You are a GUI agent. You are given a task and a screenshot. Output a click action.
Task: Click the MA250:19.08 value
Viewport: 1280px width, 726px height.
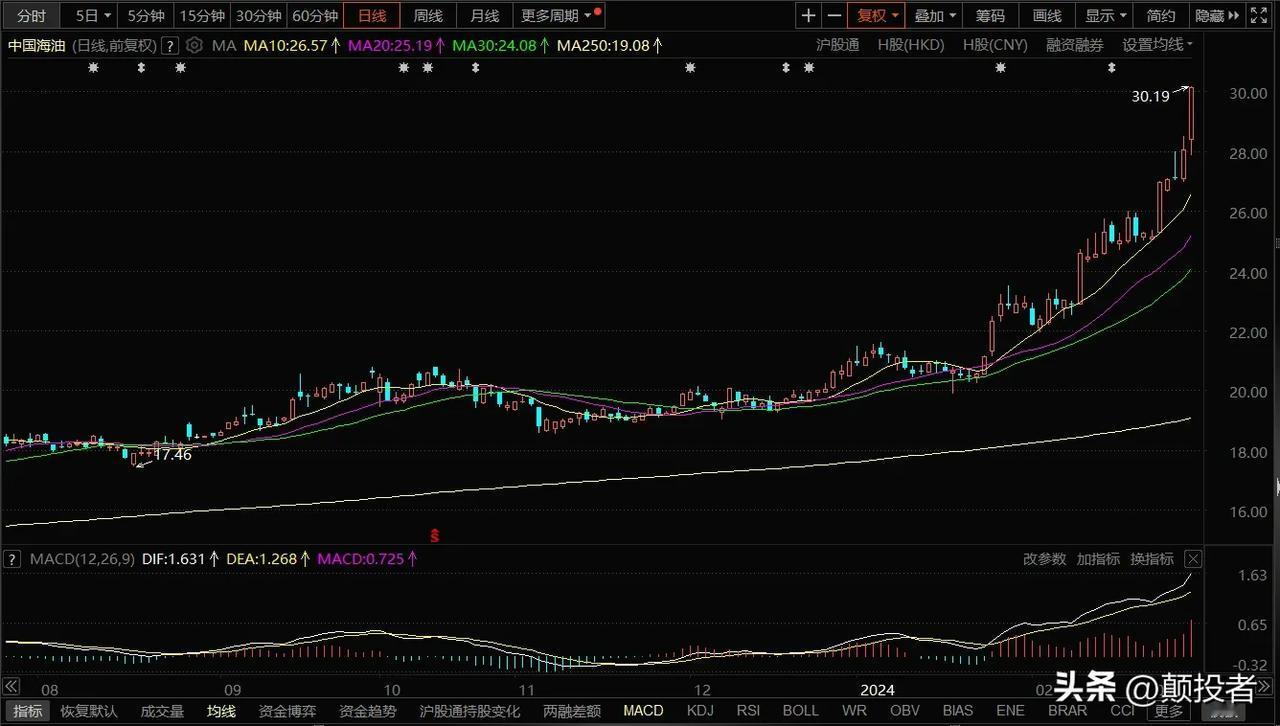(x=603, y=45)
